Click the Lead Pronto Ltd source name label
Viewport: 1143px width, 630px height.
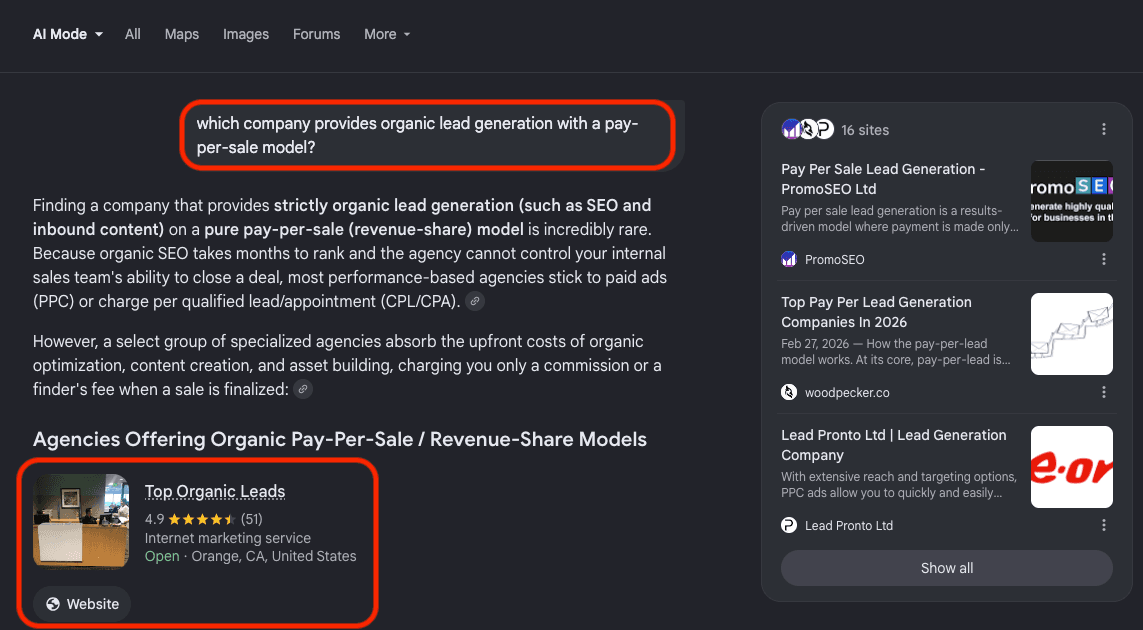pos(849,526)
